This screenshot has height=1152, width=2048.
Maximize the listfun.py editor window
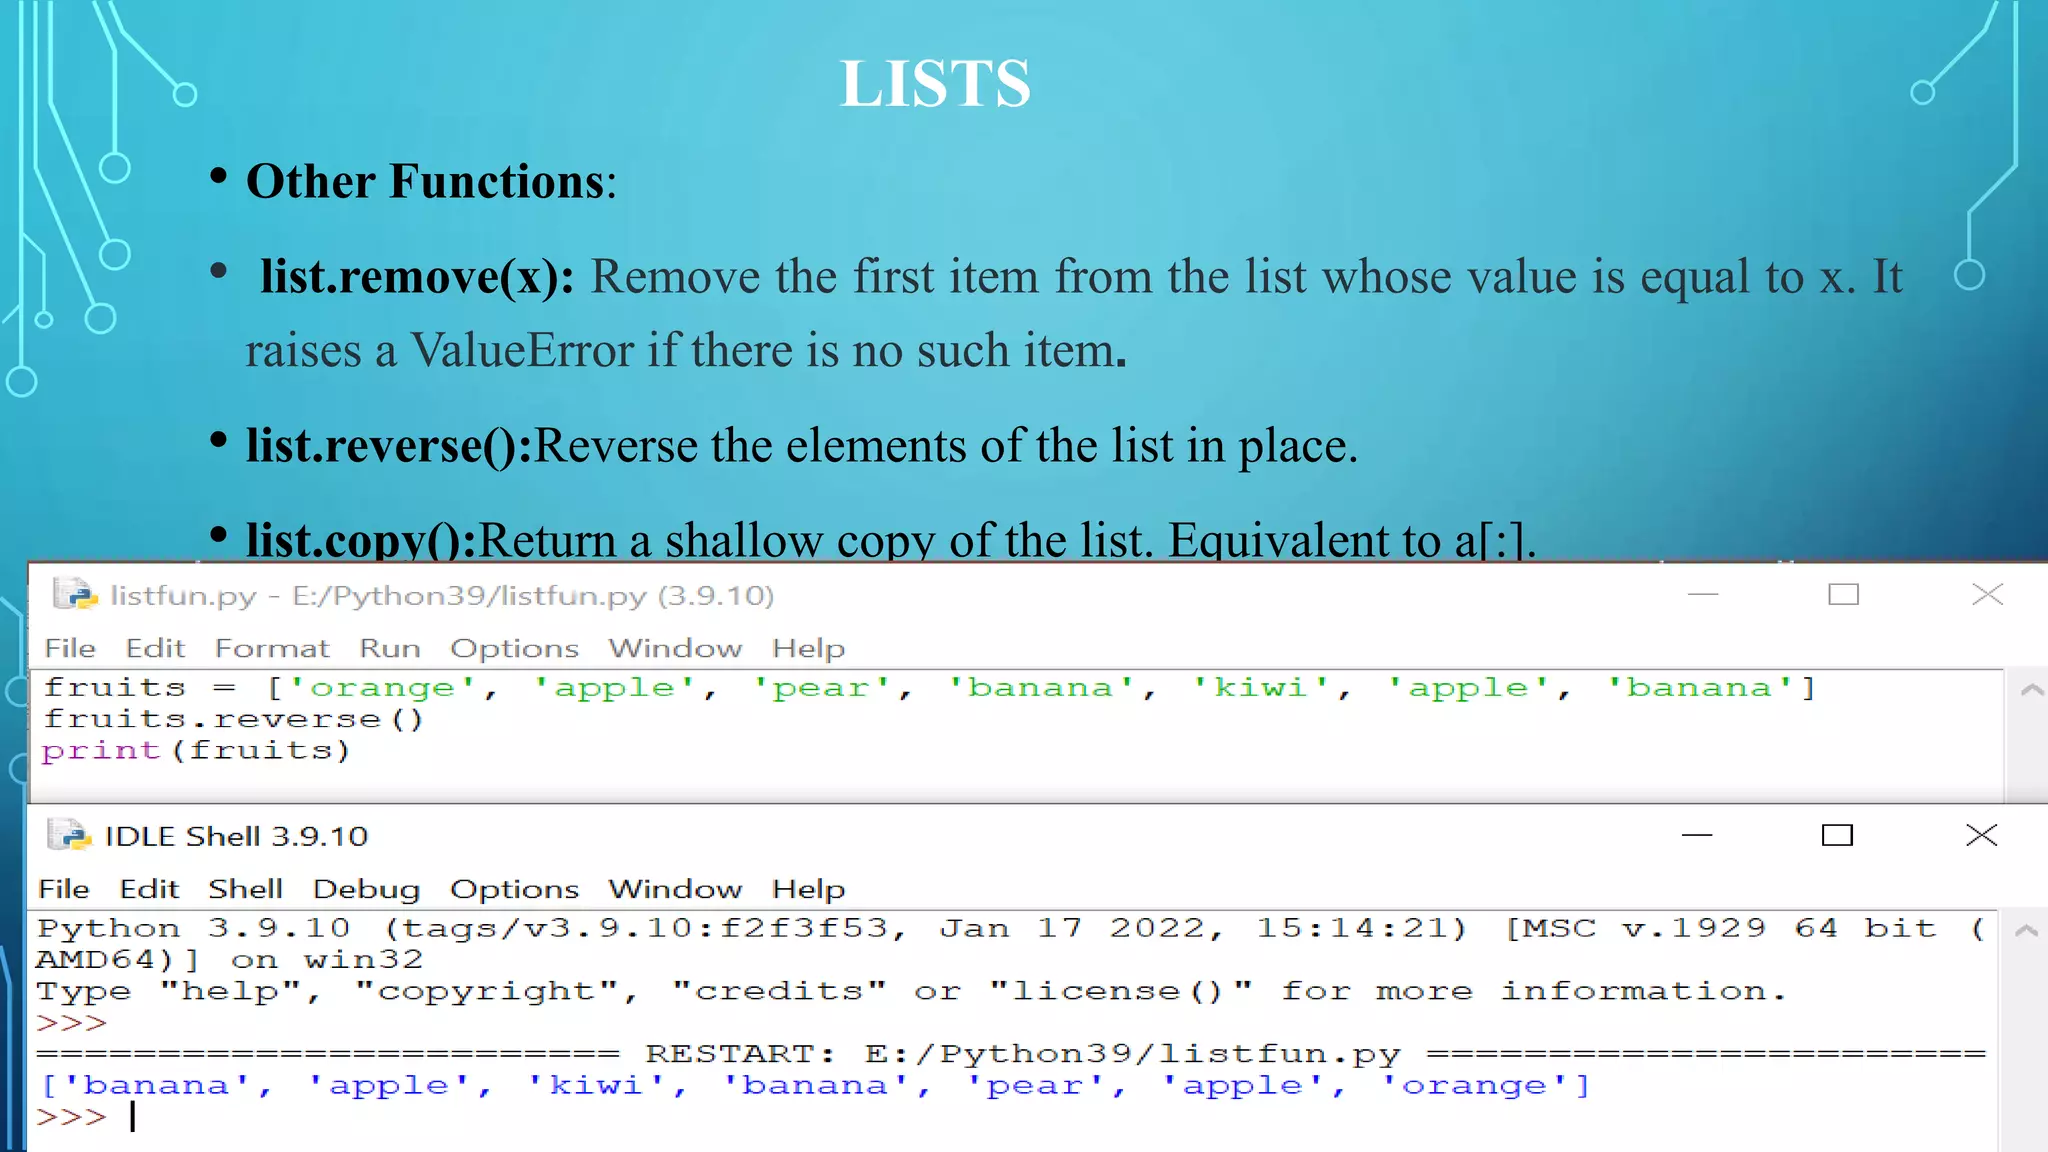click(1843, 594)
